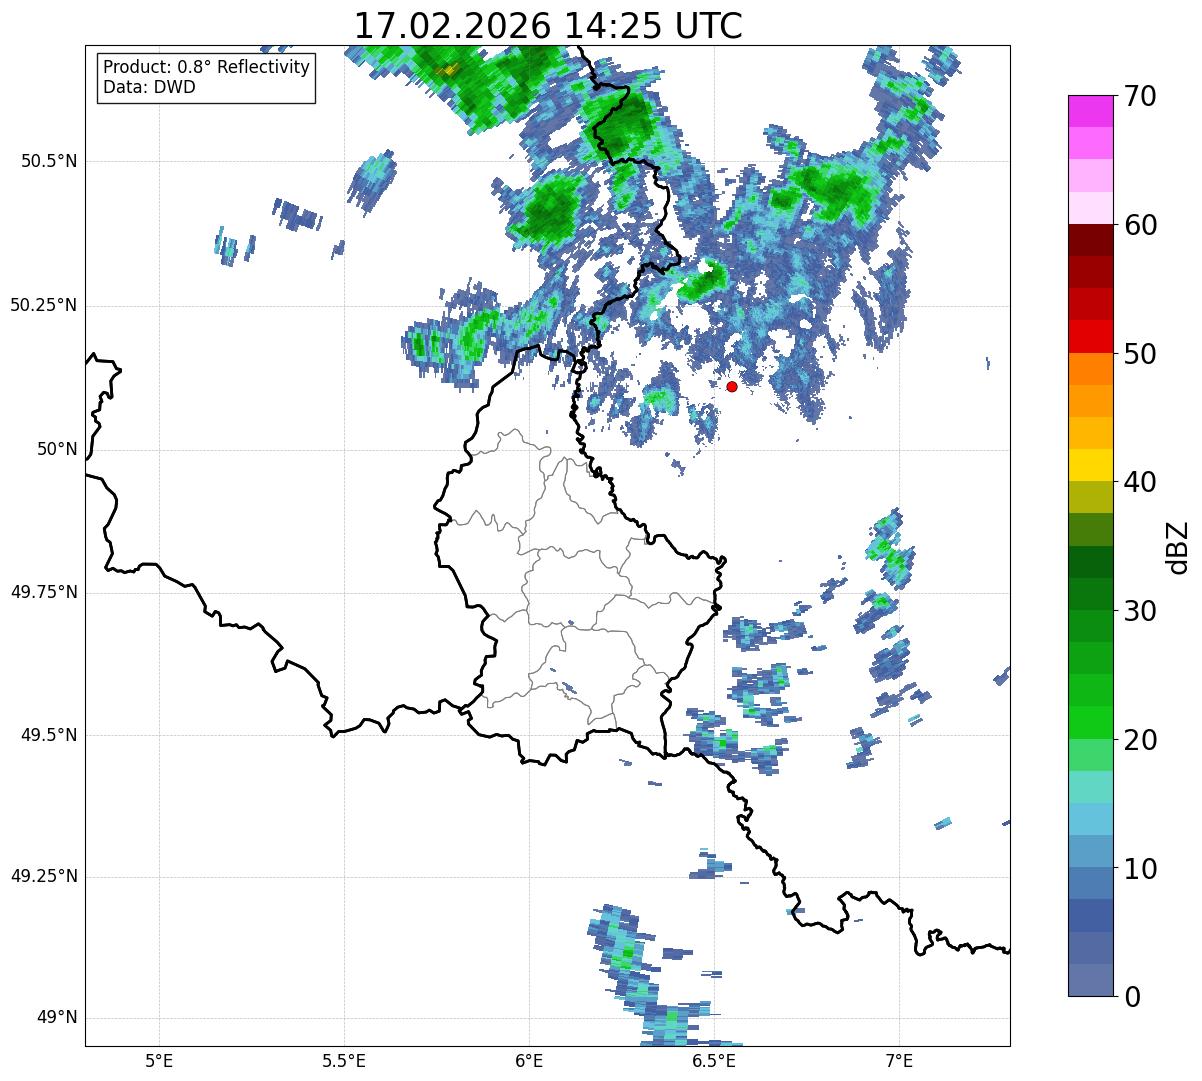Image resolution: width=1202 pixels, height=1081 pixels.
Task: Click the 6°E longitude label
Action: 529,1060
